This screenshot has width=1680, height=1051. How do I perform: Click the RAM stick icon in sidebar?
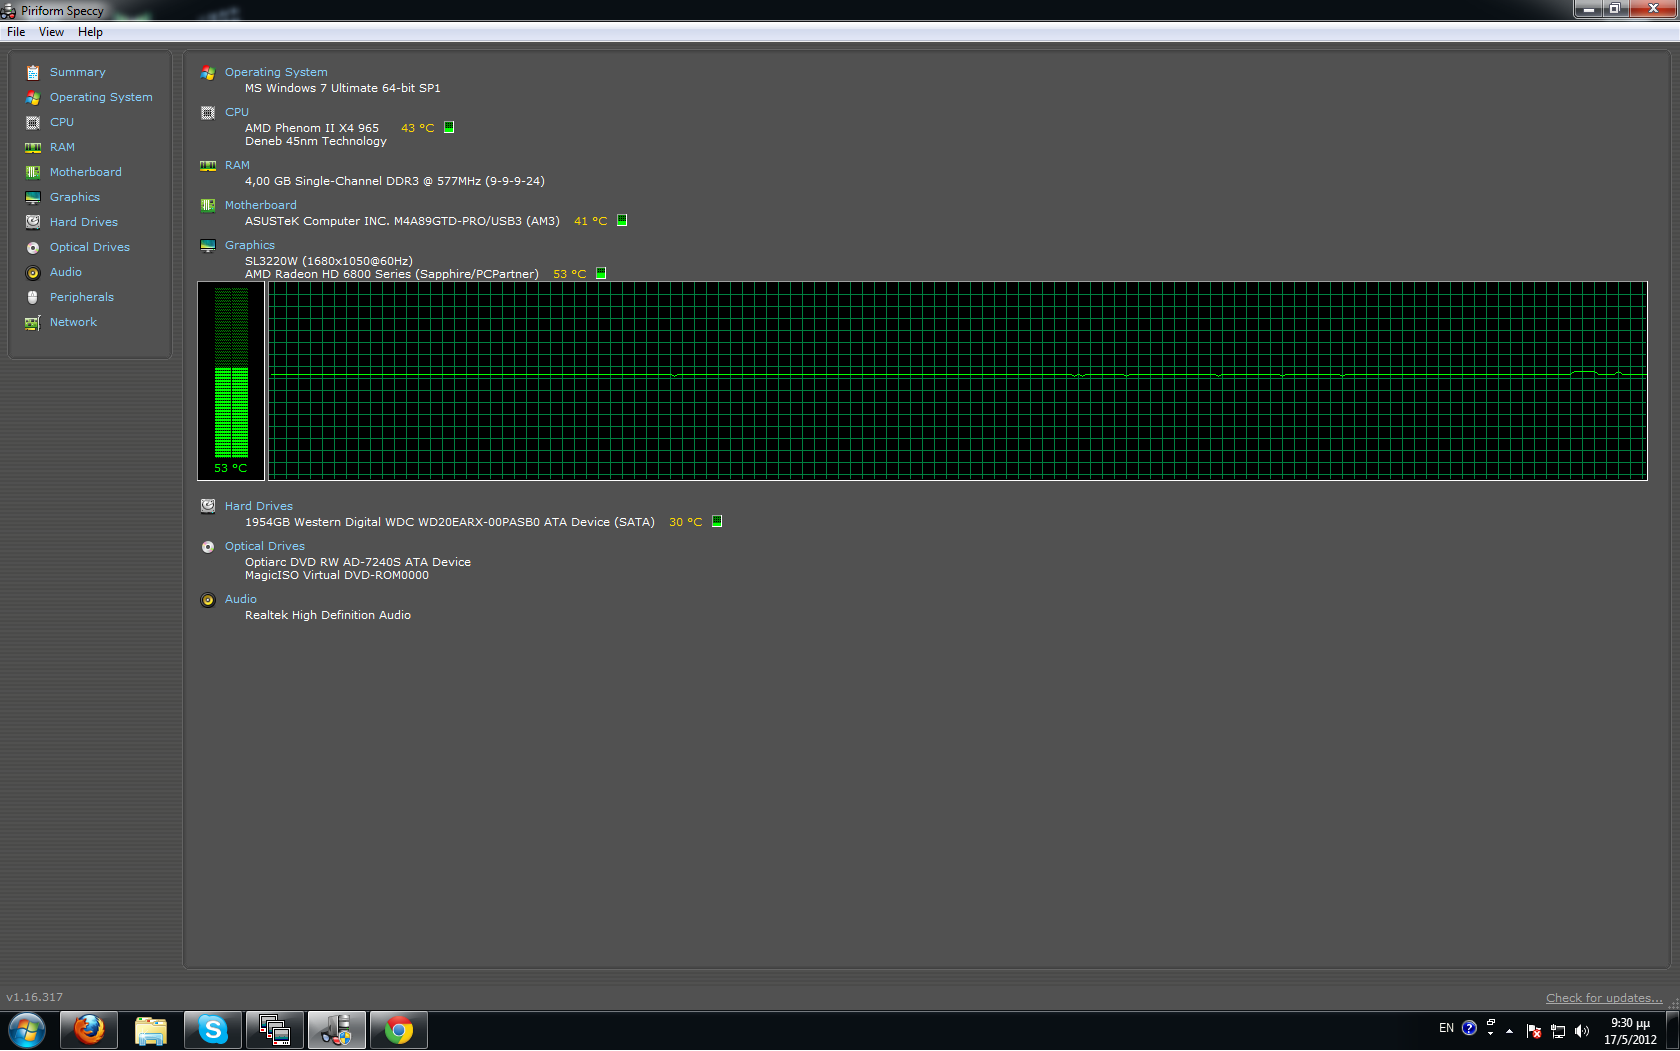pos(33,147)
